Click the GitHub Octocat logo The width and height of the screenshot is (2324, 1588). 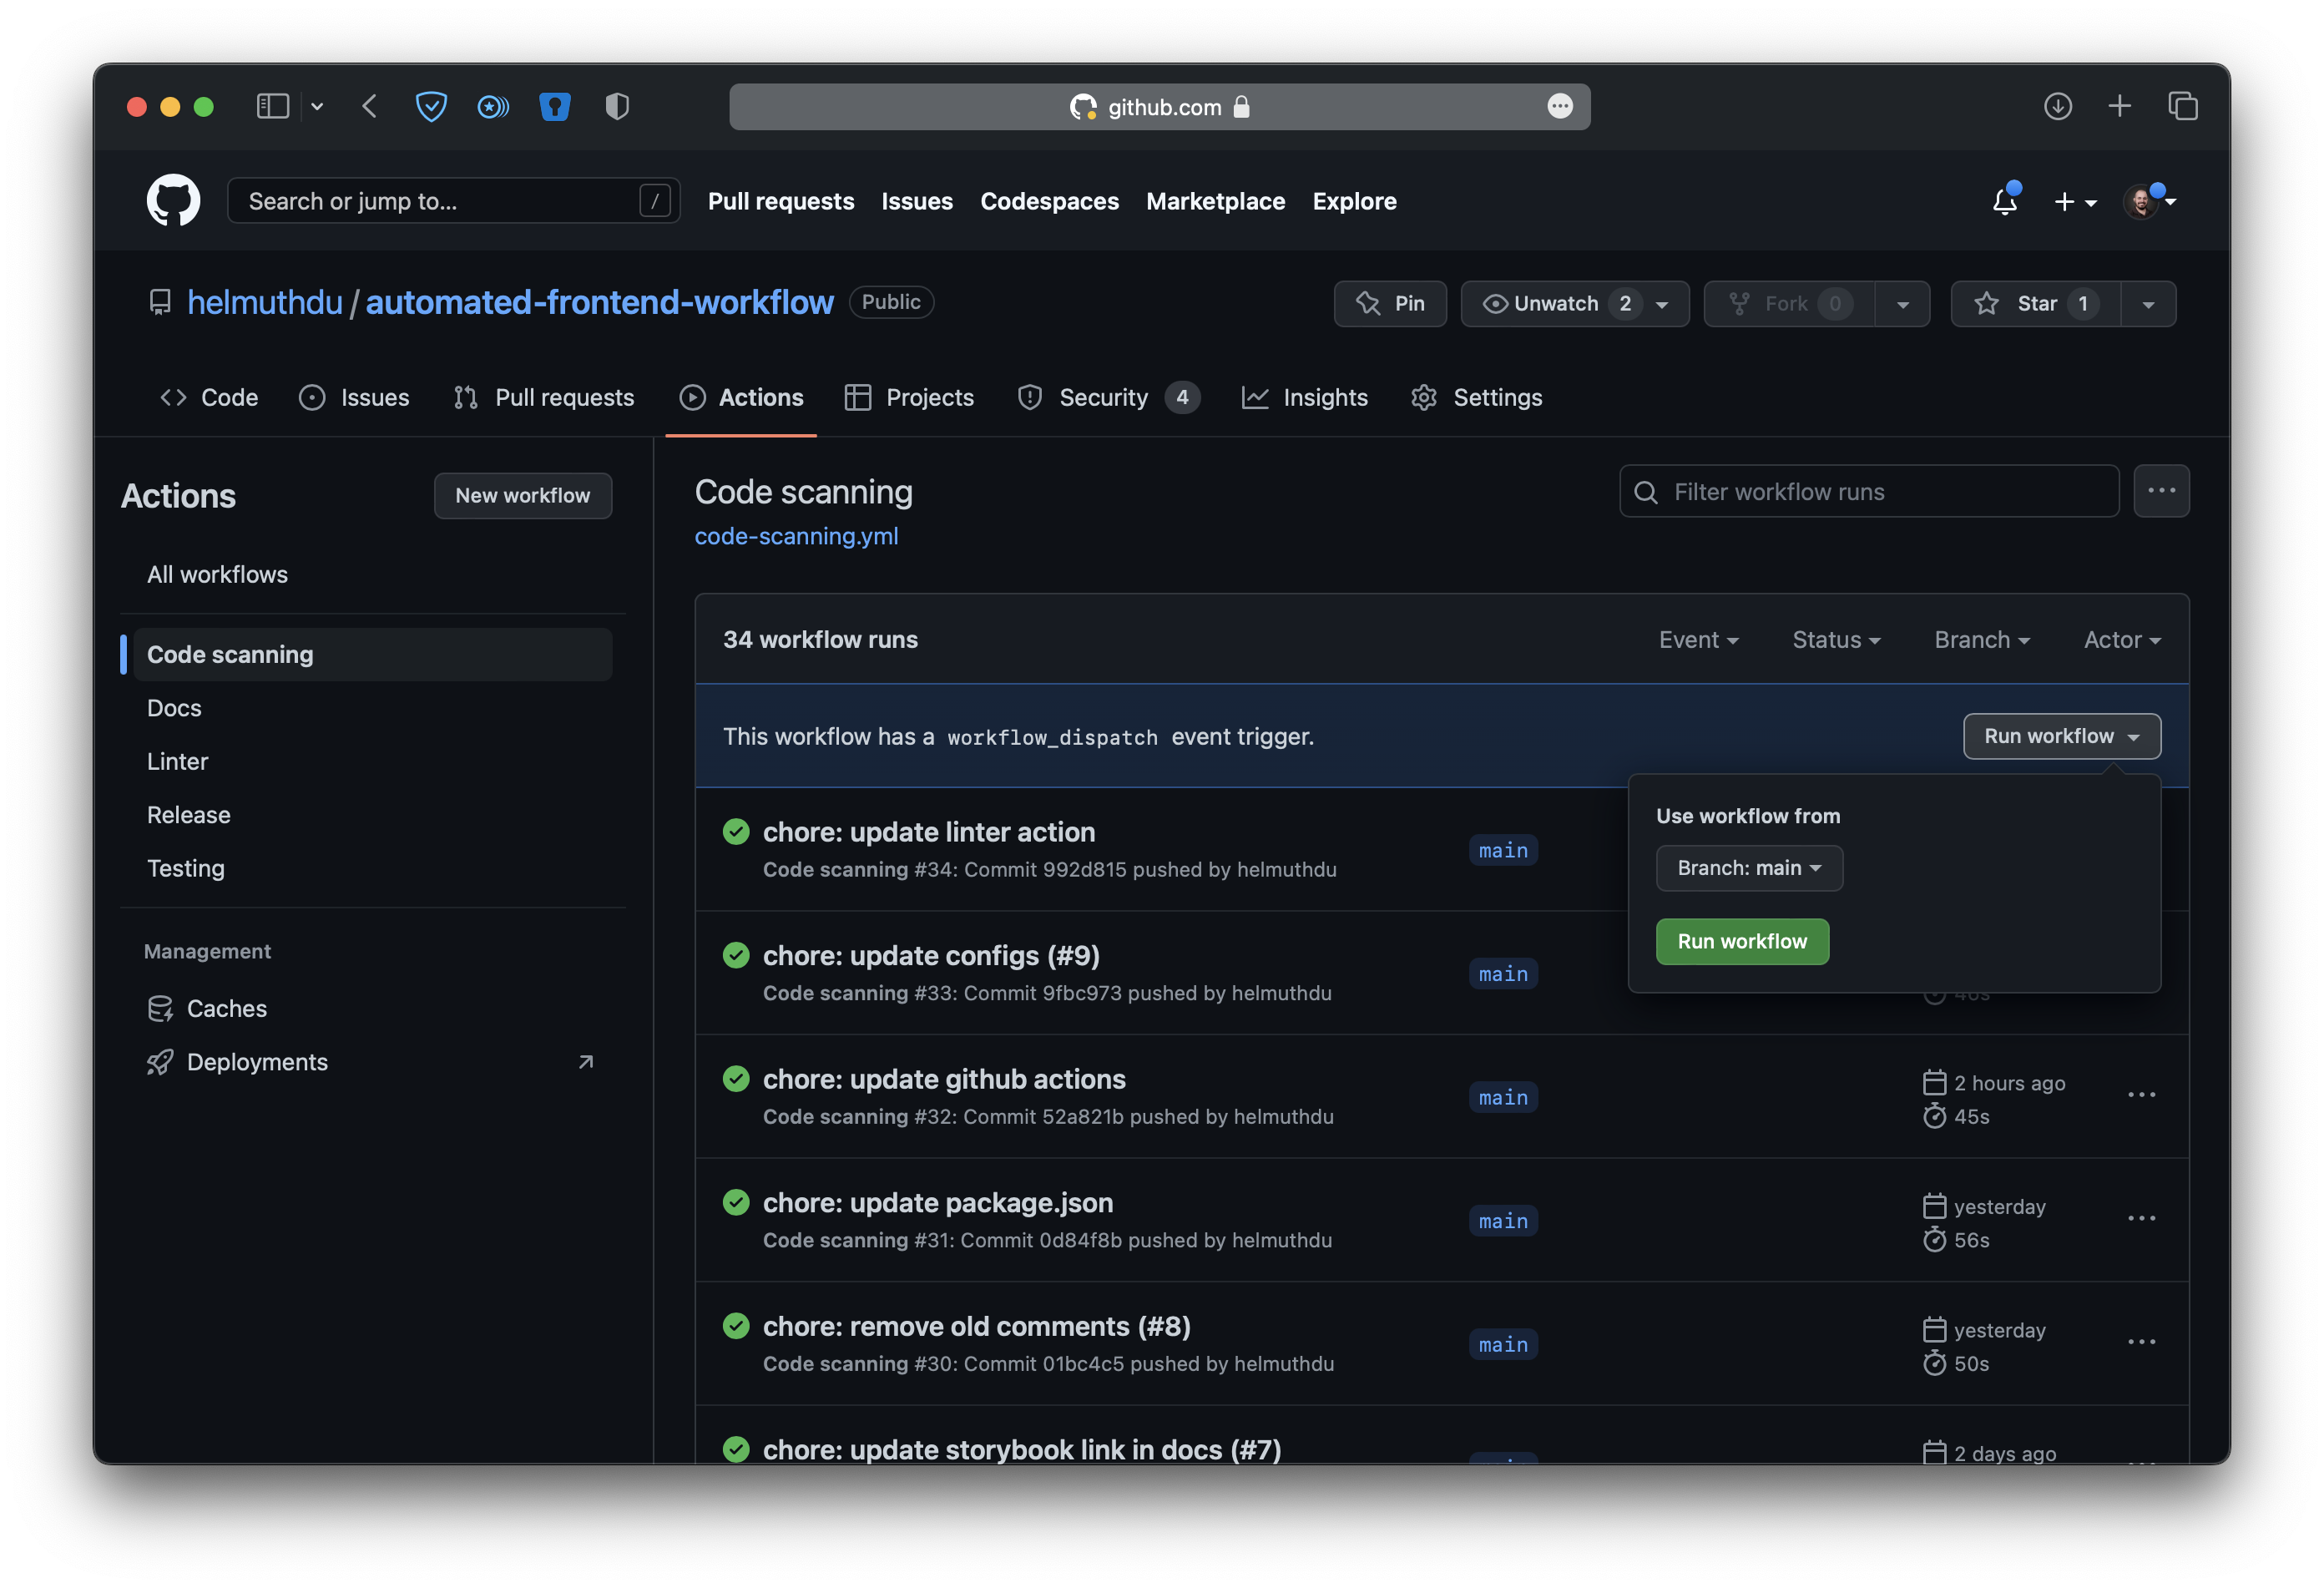[173, 201]
